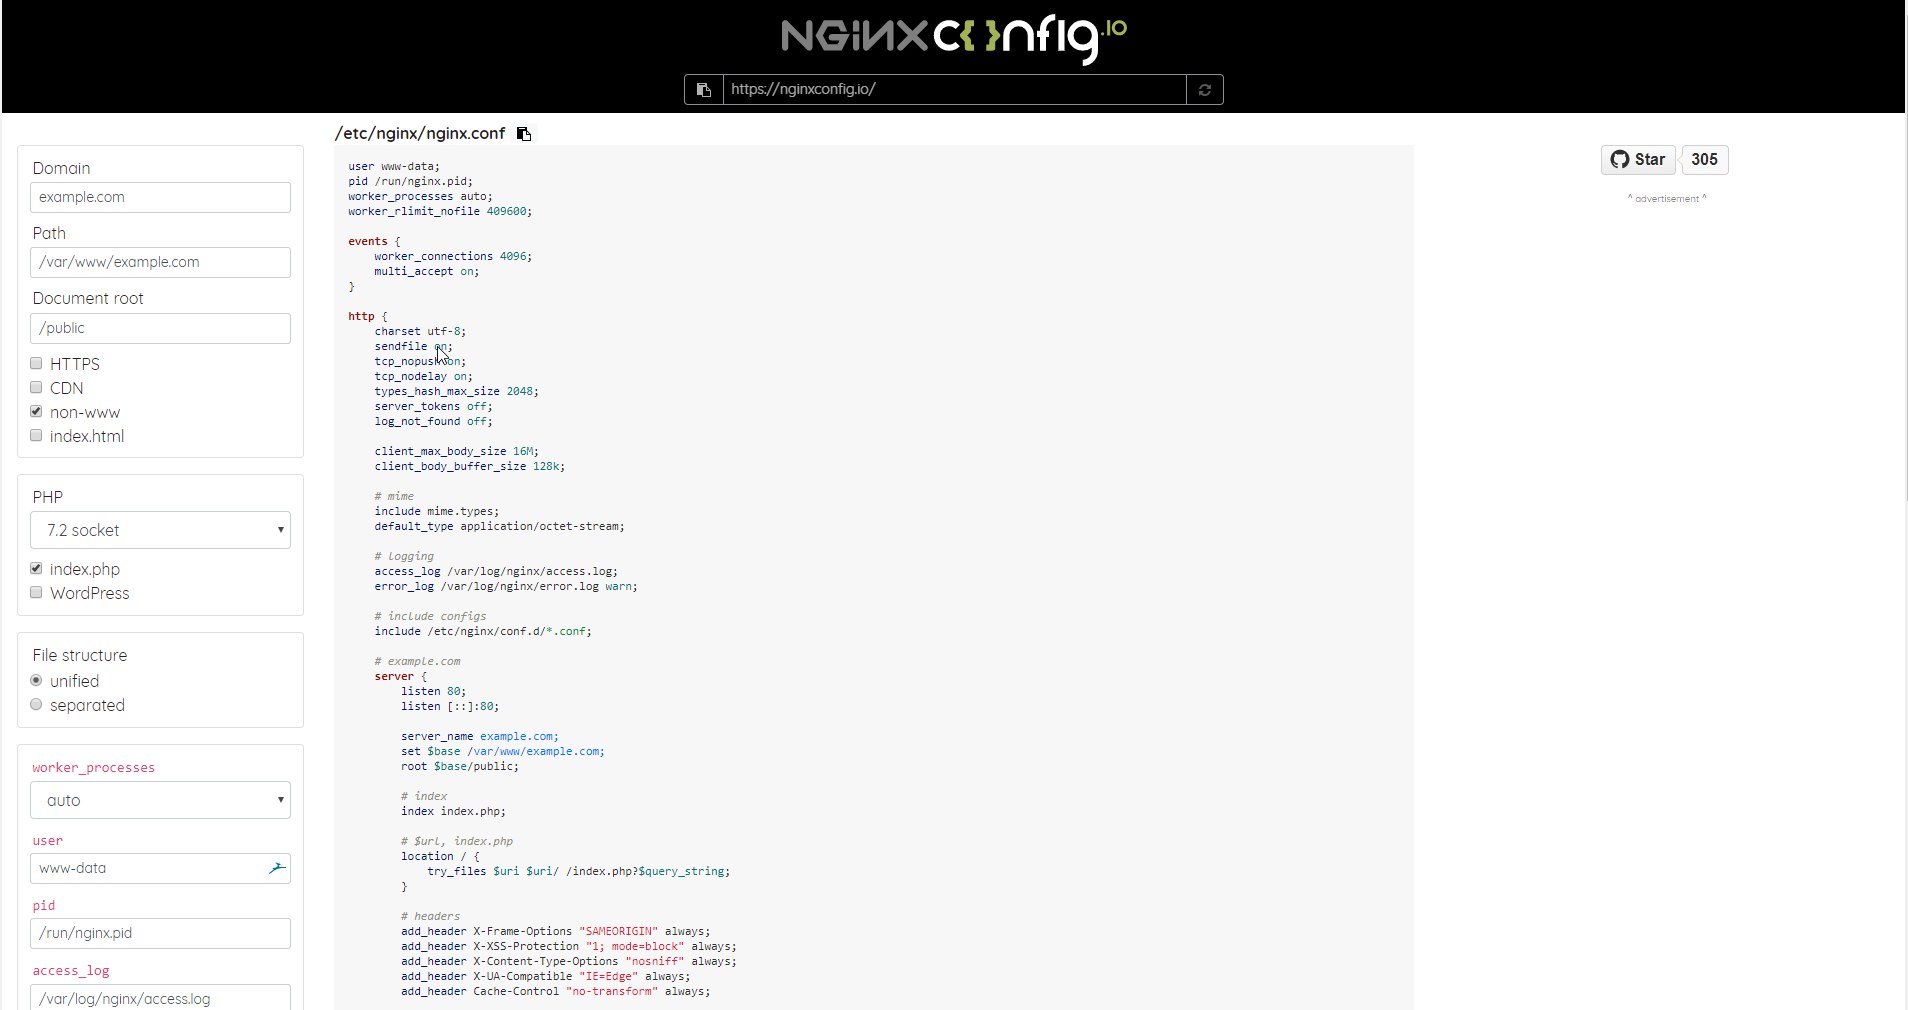1908x1010 pixels.
Task: Click the 'default_type application/octet-stream;' line
Action: click(500, 526)
